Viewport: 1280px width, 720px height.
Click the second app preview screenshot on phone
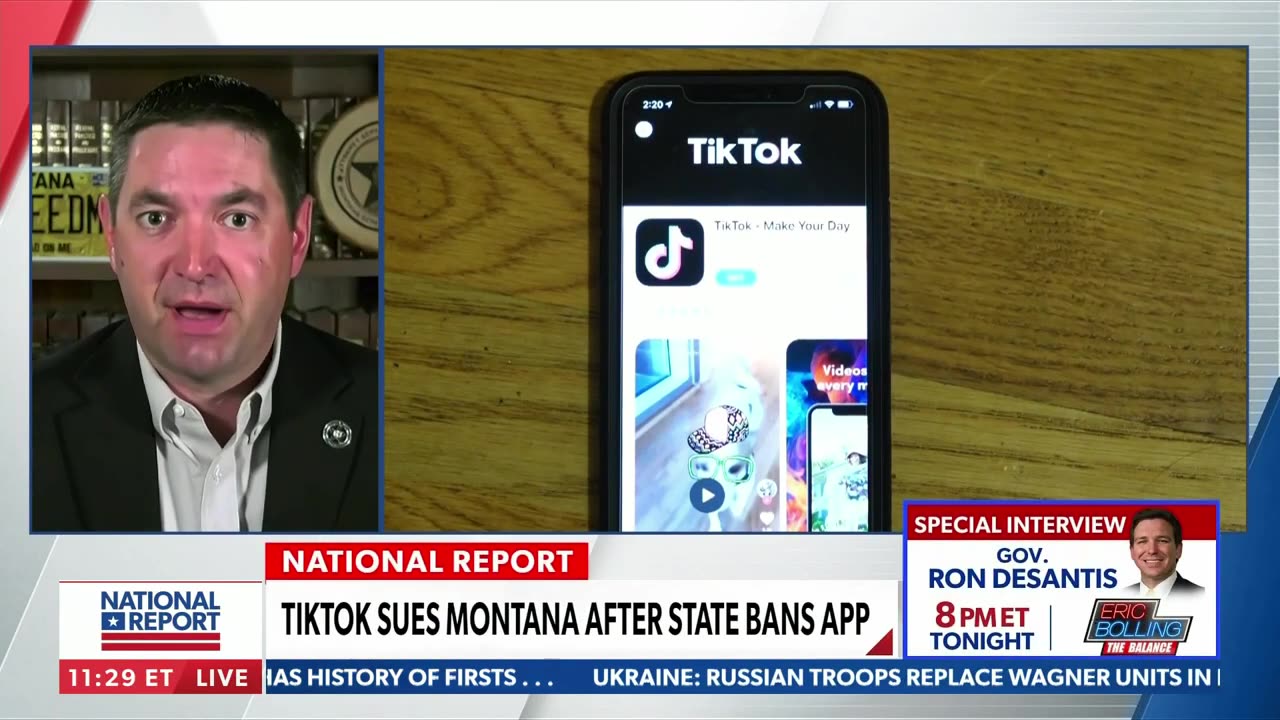826,435
